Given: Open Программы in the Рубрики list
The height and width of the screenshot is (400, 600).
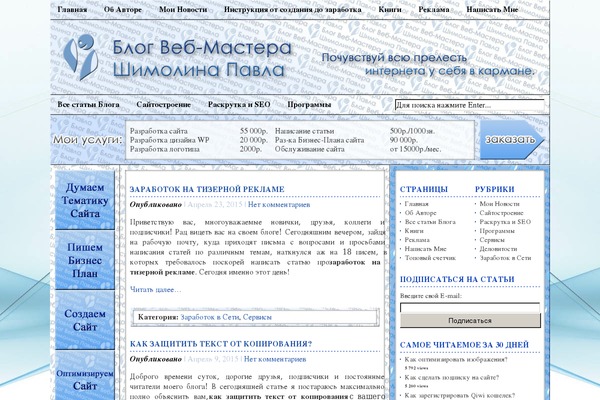Looking at the screenshot, I should click(x=497, y=231).
